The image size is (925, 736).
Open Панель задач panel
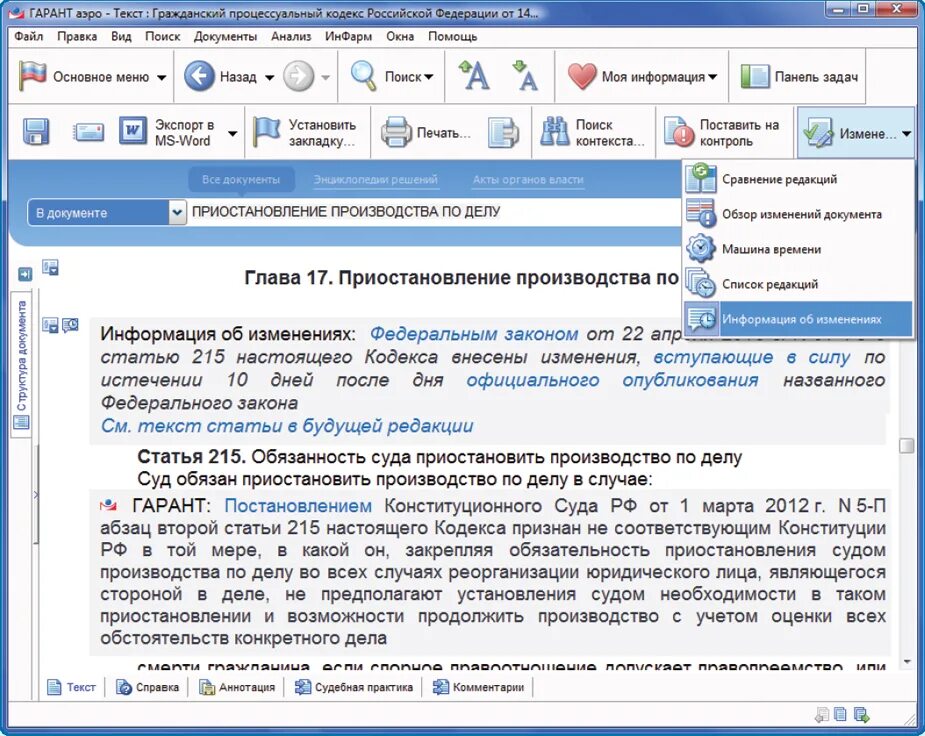coord(799,77)
